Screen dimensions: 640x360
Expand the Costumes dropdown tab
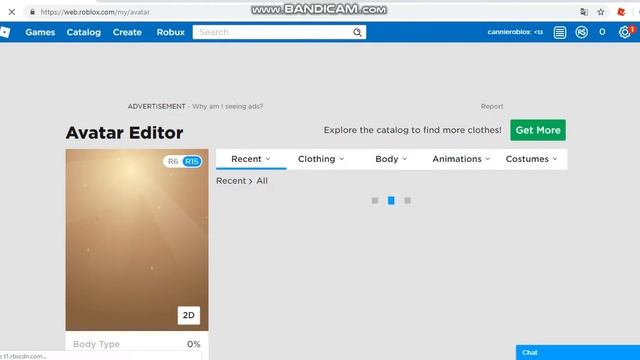click(x=531, y=159)
